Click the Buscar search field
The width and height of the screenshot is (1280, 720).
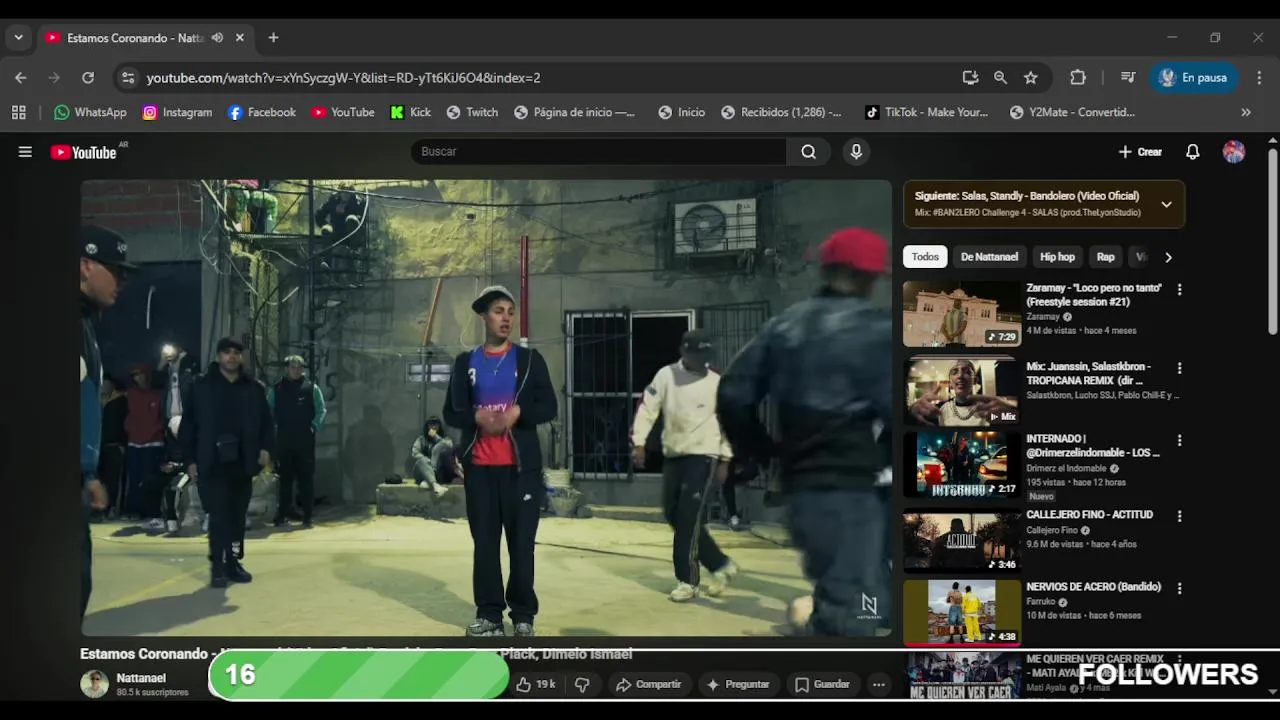(598, 152)
